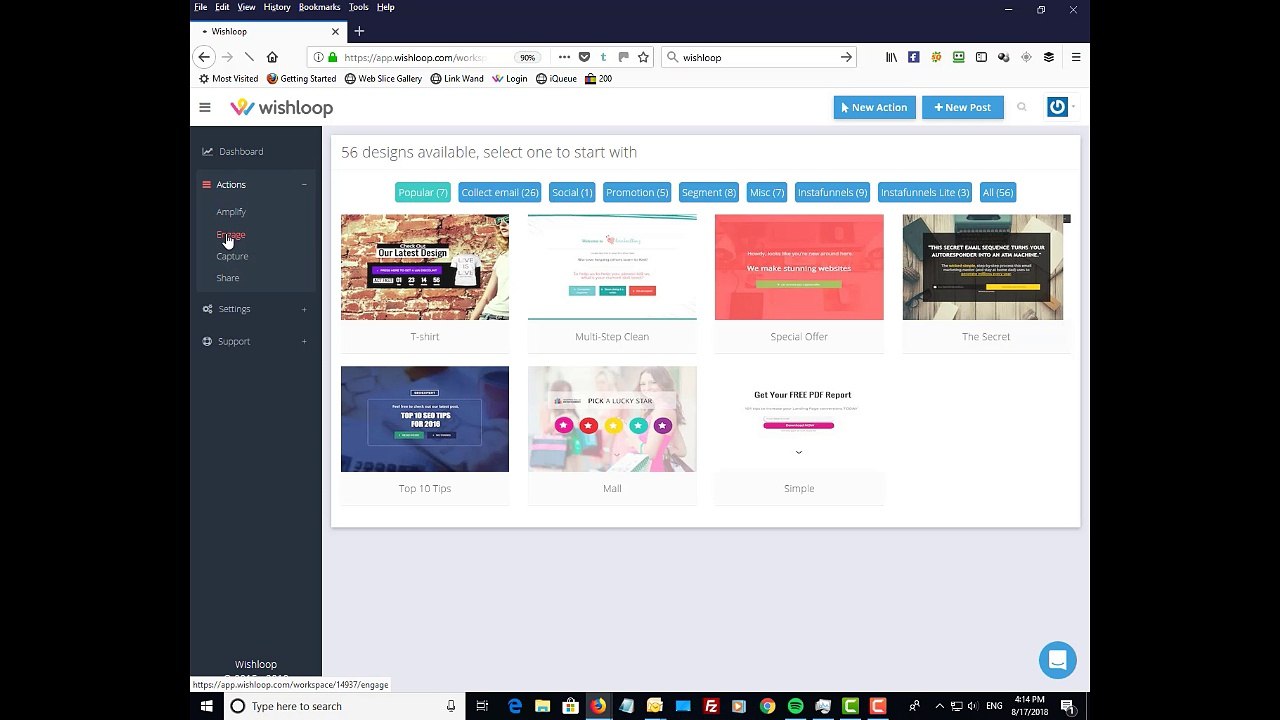The image size is (1280, 720).
Task: Open a new browser tab
Action: (x=359, y=31)
